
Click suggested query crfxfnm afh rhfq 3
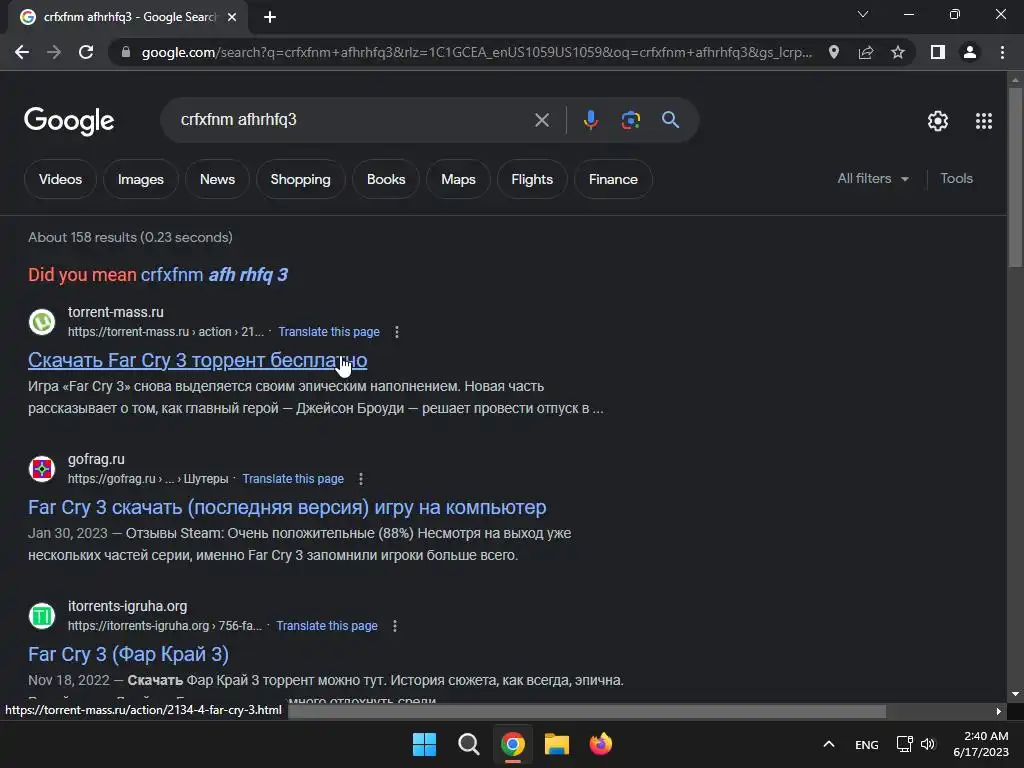(x=214, y=275)
